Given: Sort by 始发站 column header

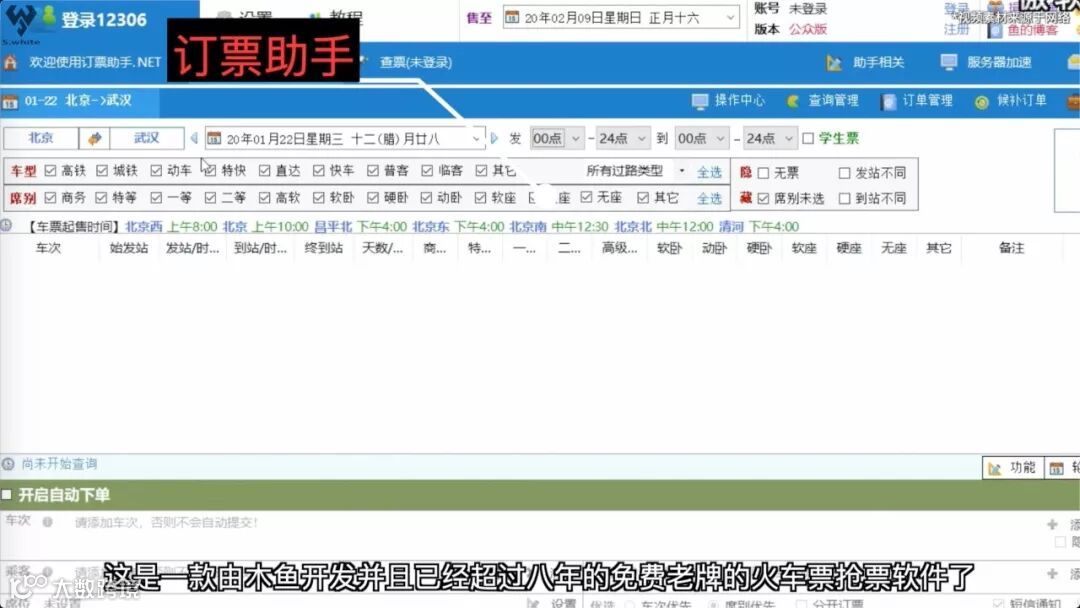Looking at the screenshot, I should click(x=129, y=248).
